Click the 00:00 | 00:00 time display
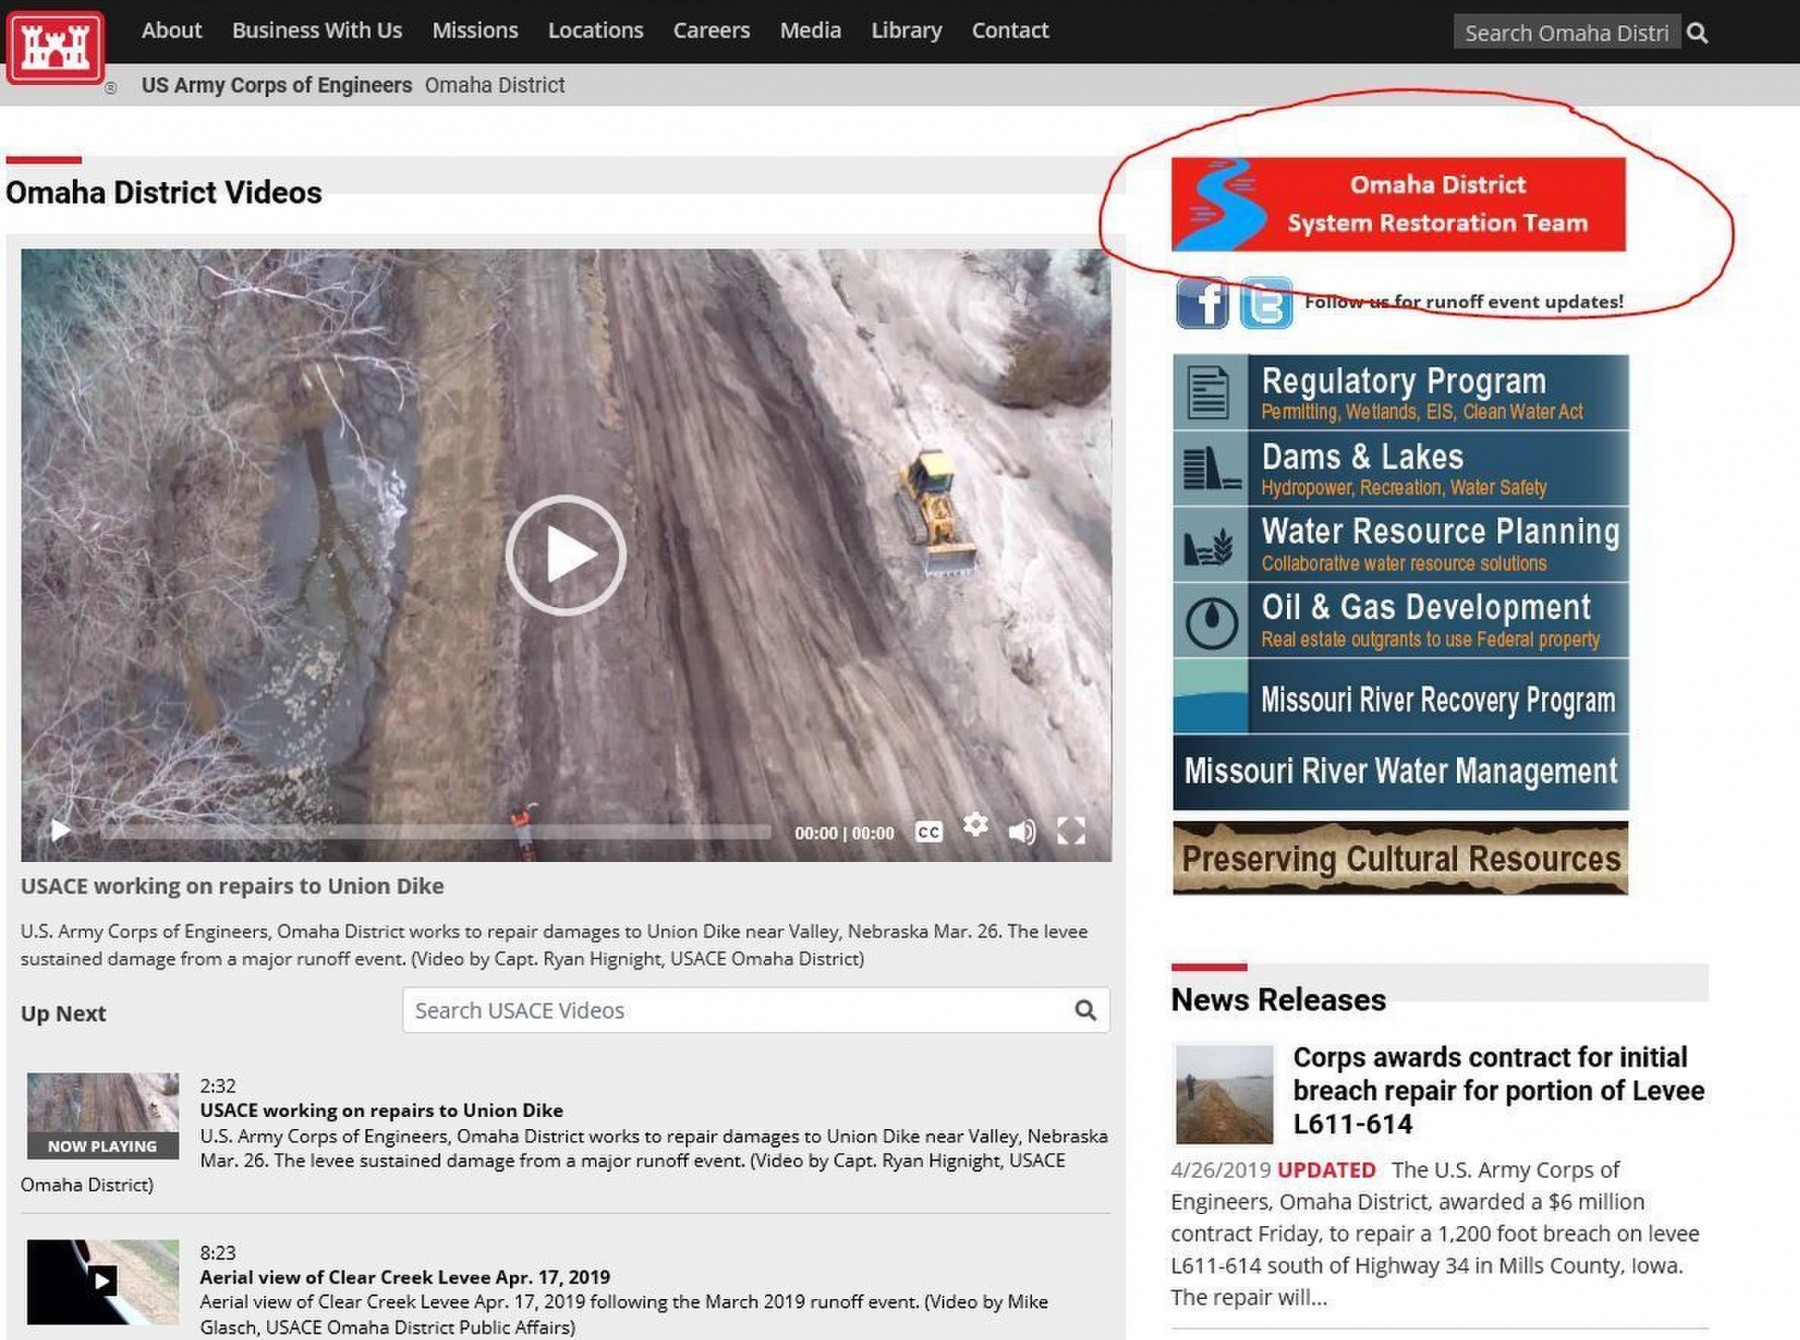Screen dimensions: 1800x1340 pyautogui.click(x=844, y=833)
